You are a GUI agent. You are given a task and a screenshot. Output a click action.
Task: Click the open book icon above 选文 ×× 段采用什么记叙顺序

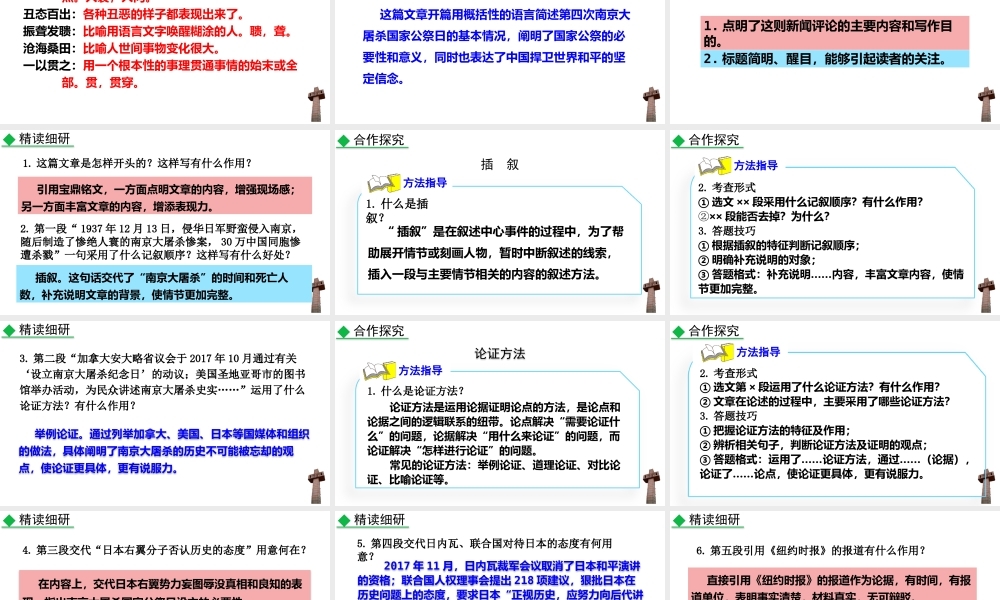pyautogui.click(x=714, y=166)
